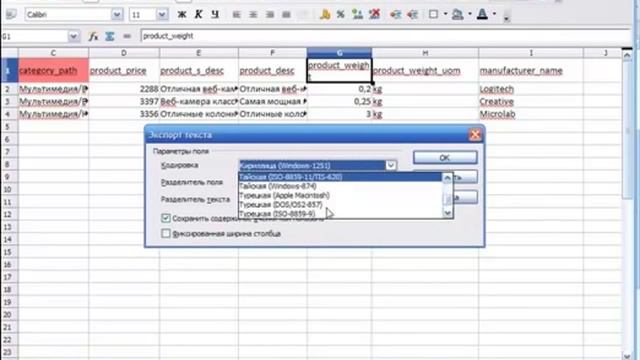
Task: Align cell text right
Action: click(270, 15)
